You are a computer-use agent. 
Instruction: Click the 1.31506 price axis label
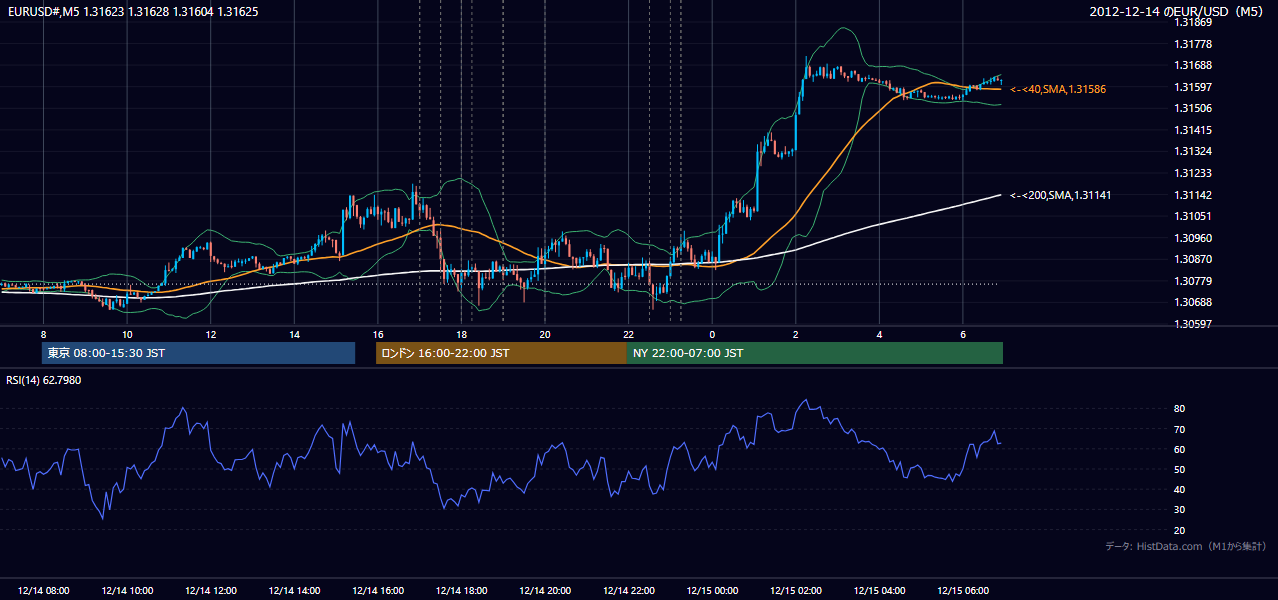pos(1193,108)
